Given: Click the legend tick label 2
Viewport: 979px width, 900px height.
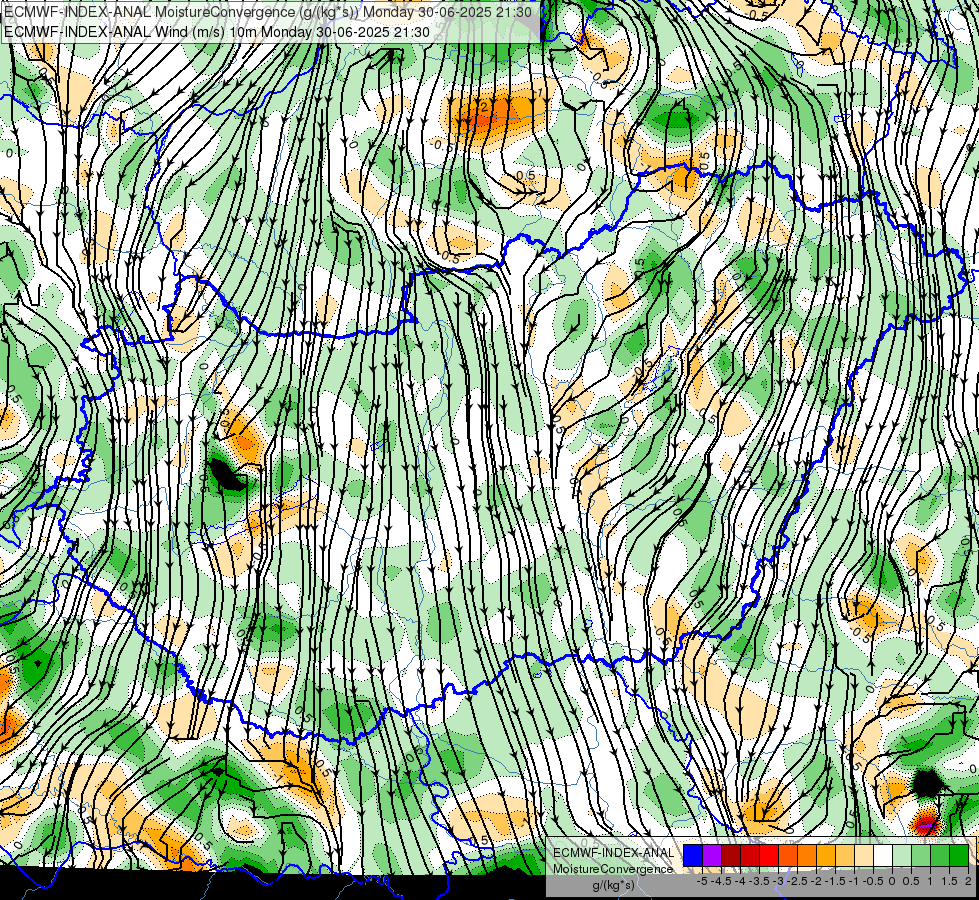Looking at the screenshot, I should (968, 881).
